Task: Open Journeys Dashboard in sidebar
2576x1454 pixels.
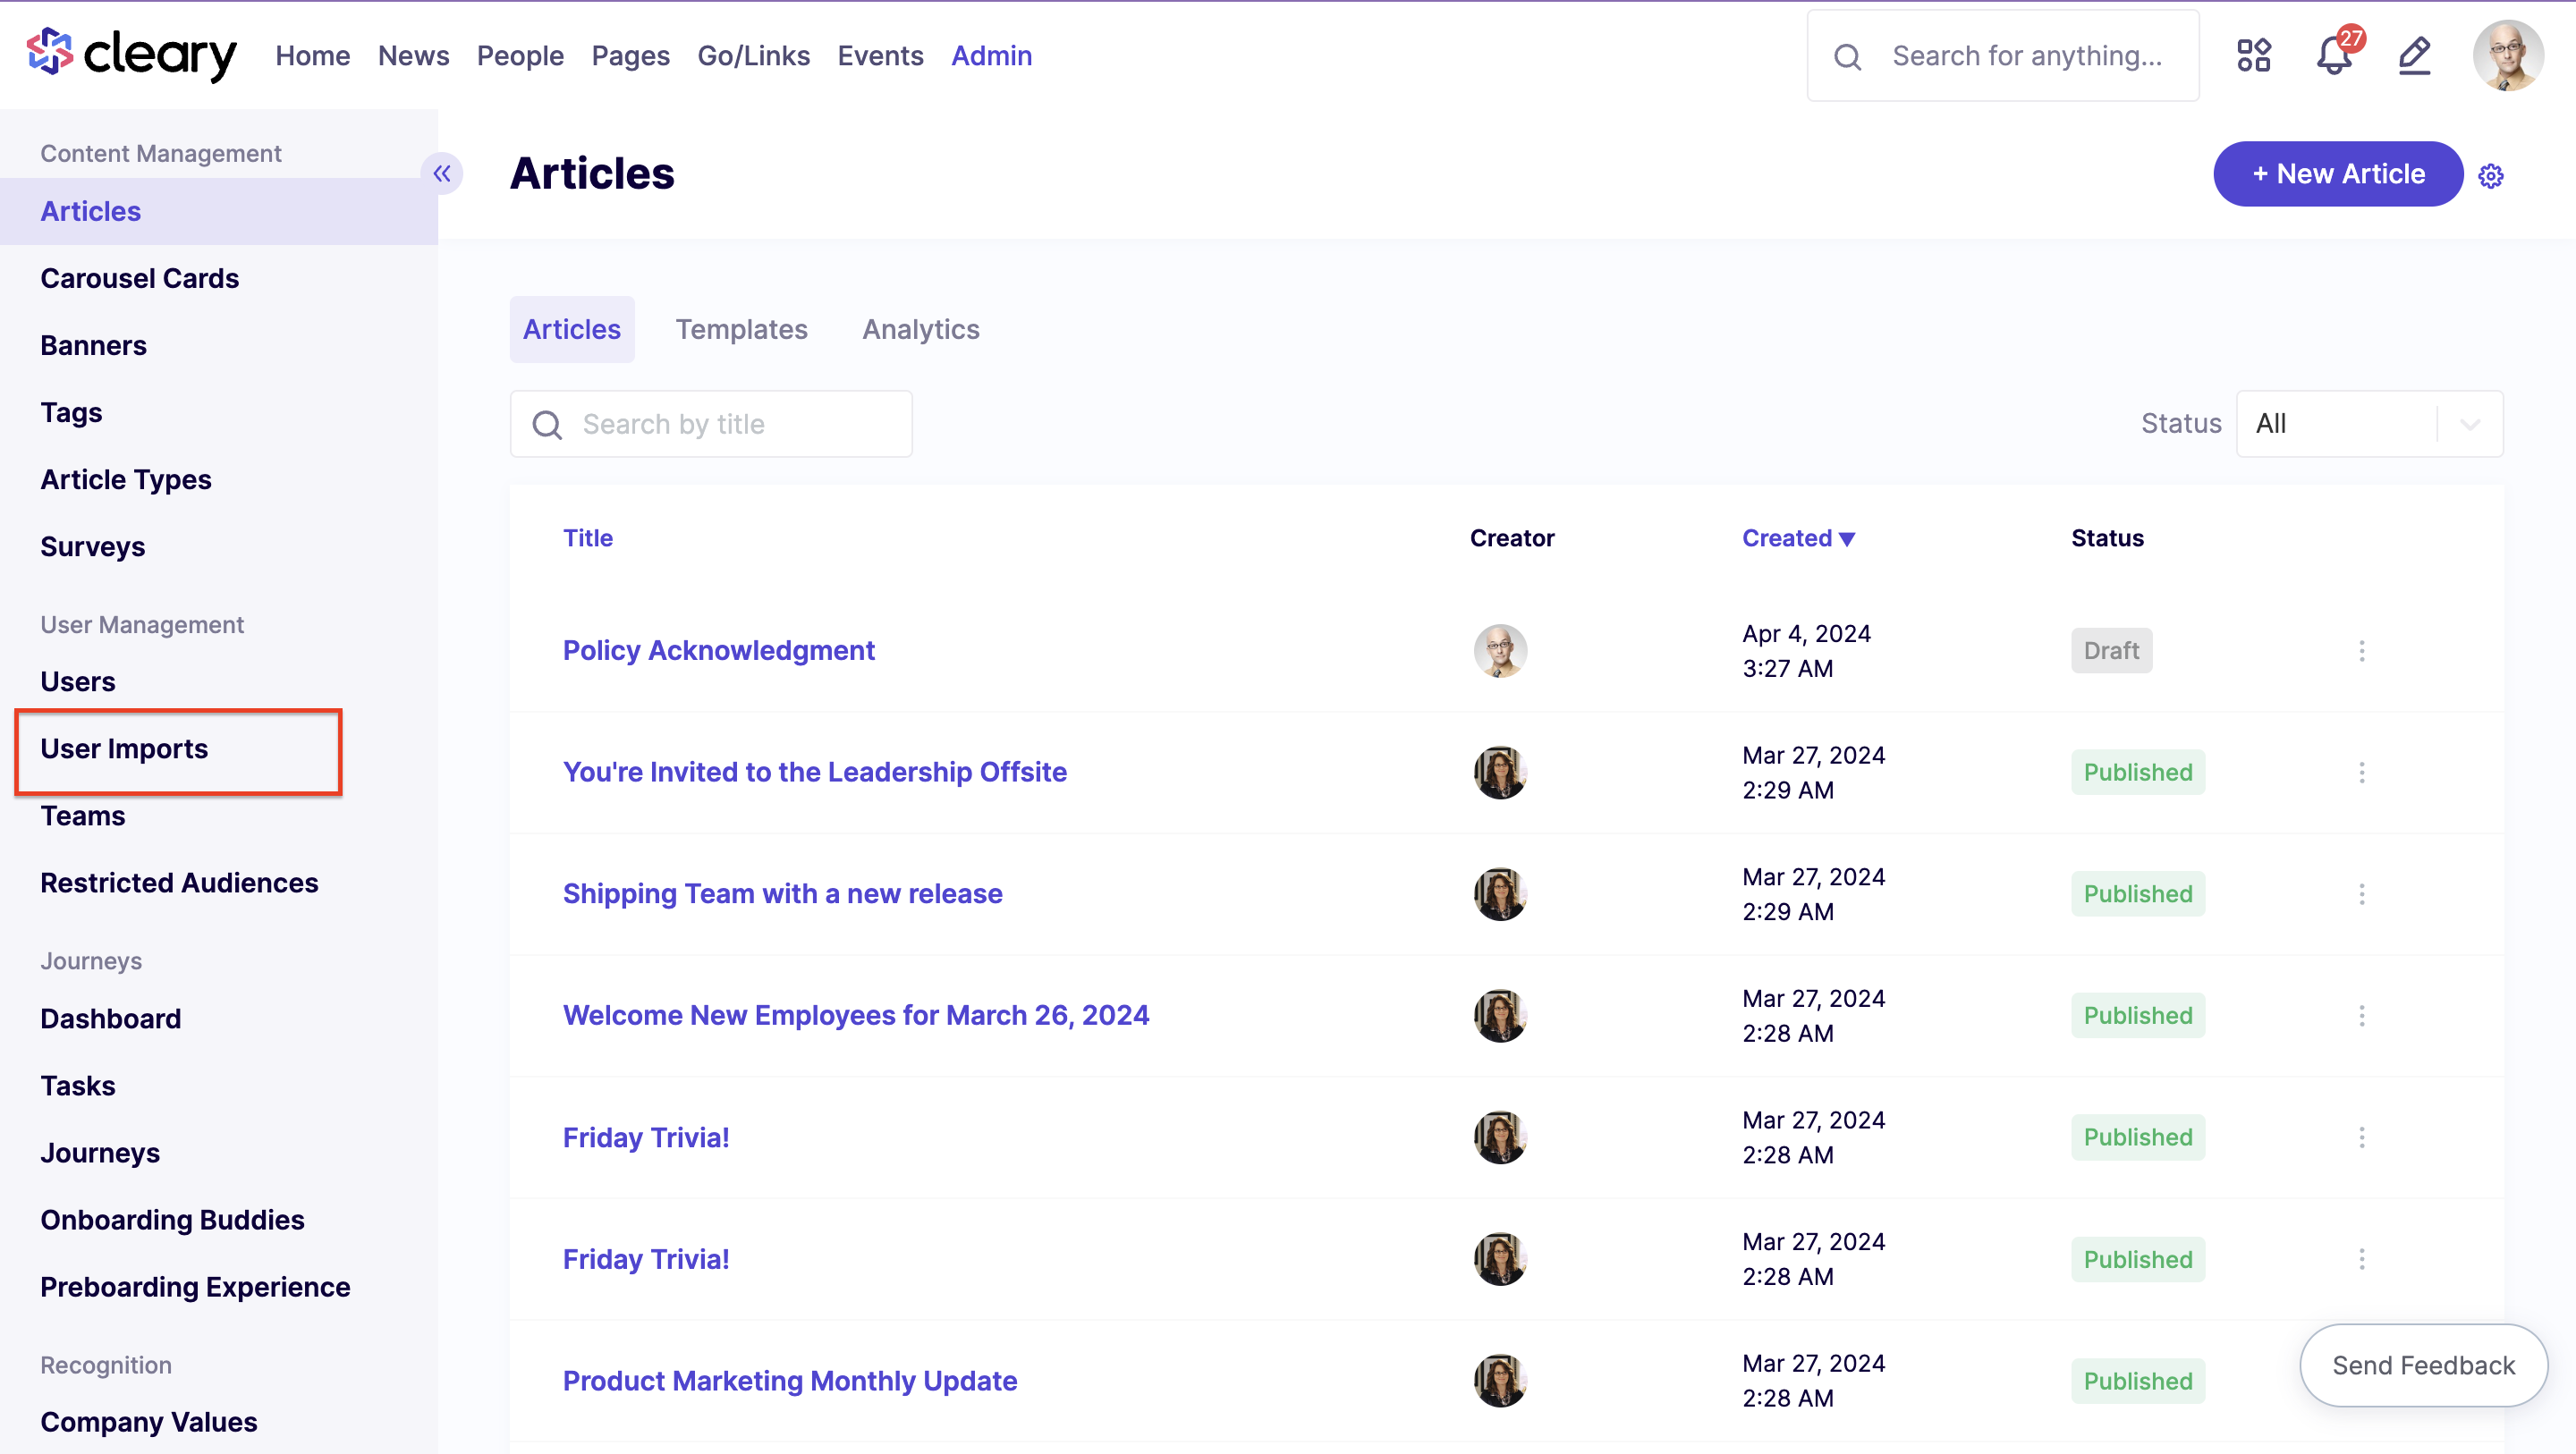Action: pos(110,1018)
